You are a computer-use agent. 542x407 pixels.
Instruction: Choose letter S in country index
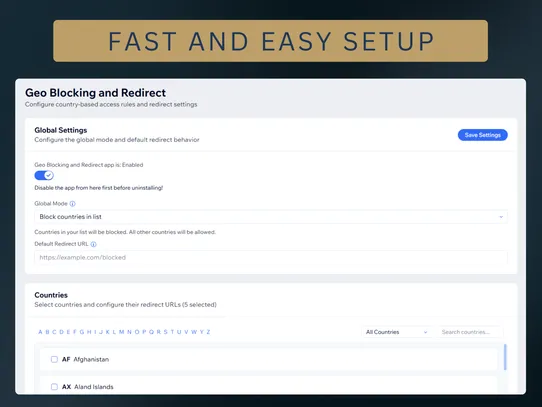[x=166, y=332]
